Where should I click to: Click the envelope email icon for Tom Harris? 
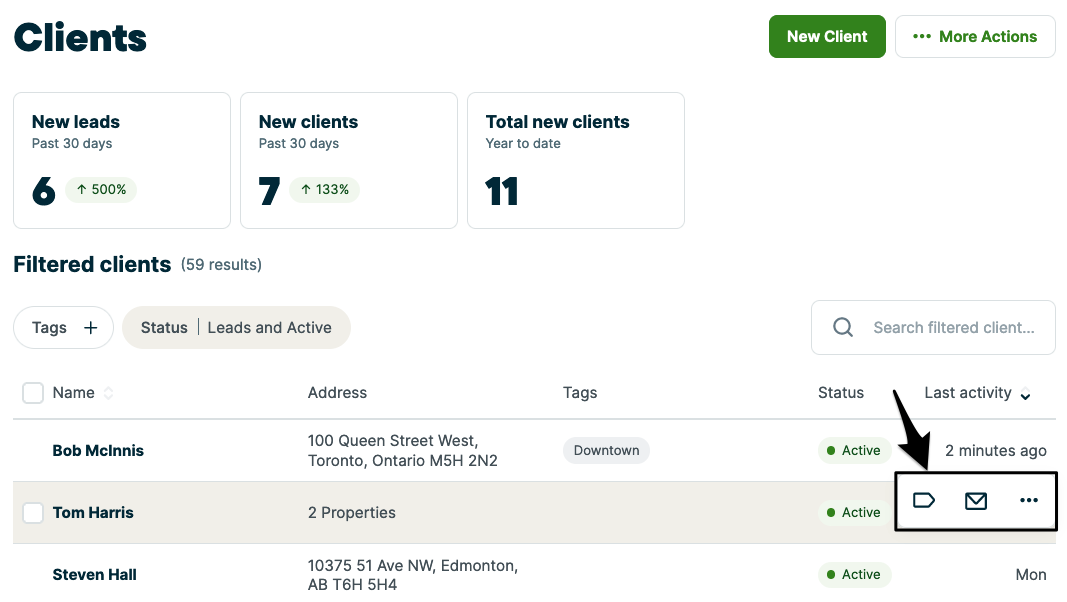click(976, 501)
